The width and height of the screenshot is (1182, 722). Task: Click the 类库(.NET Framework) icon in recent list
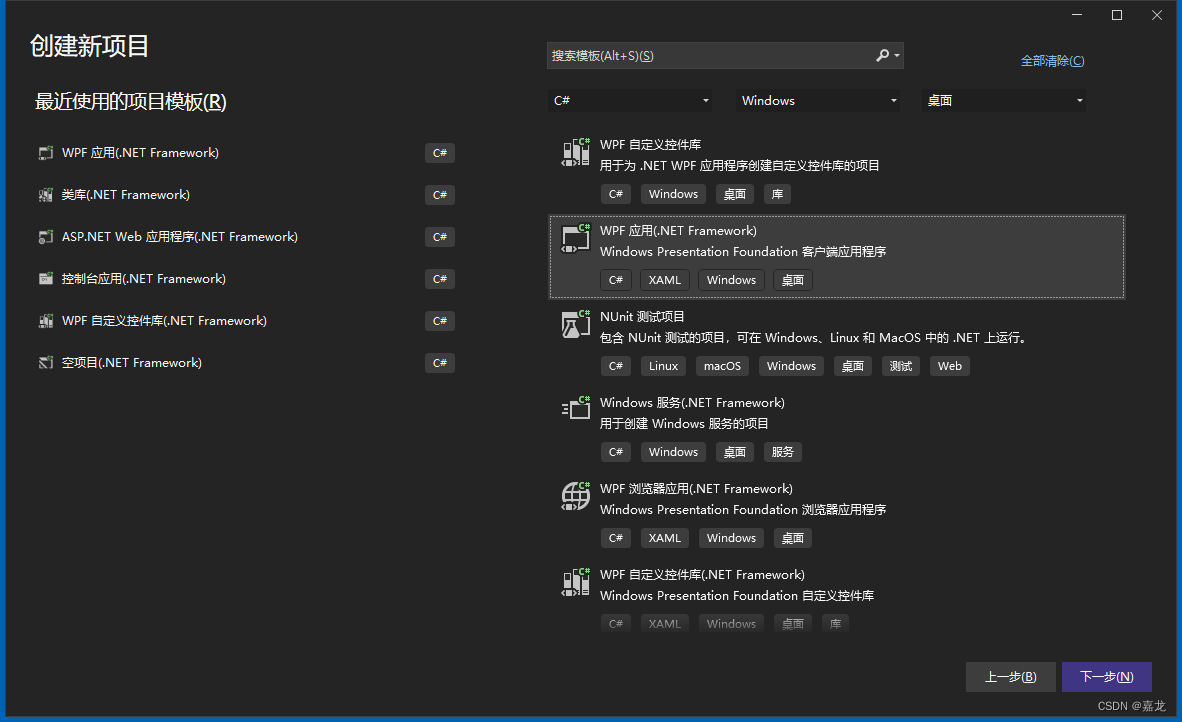coord(46,195)
